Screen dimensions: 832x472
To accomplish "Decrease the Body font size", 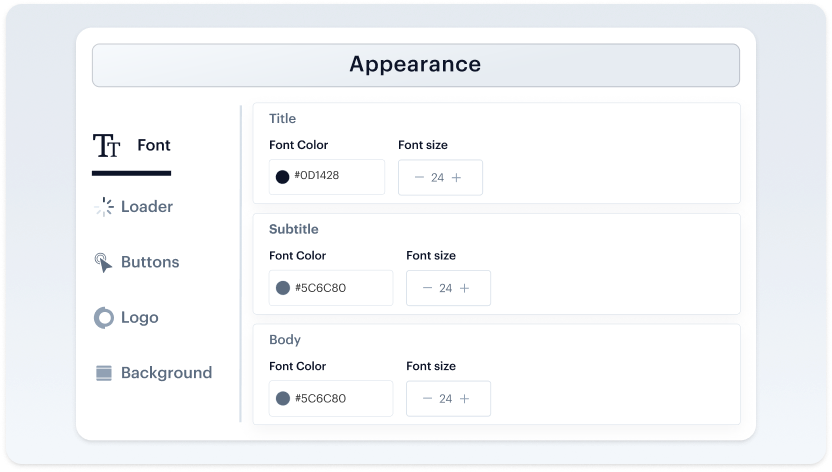I will (427, 398).
